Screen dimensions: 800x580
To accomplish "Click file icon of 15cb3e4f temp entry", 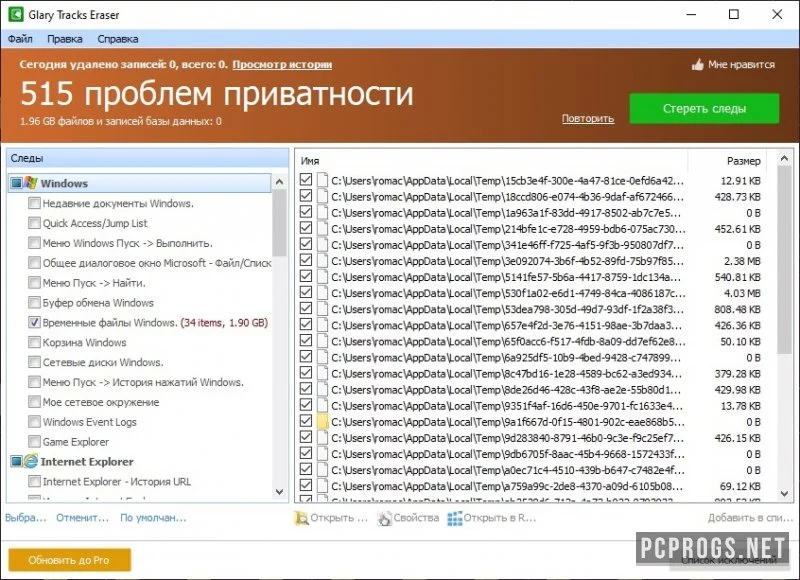I will point(322,180).
